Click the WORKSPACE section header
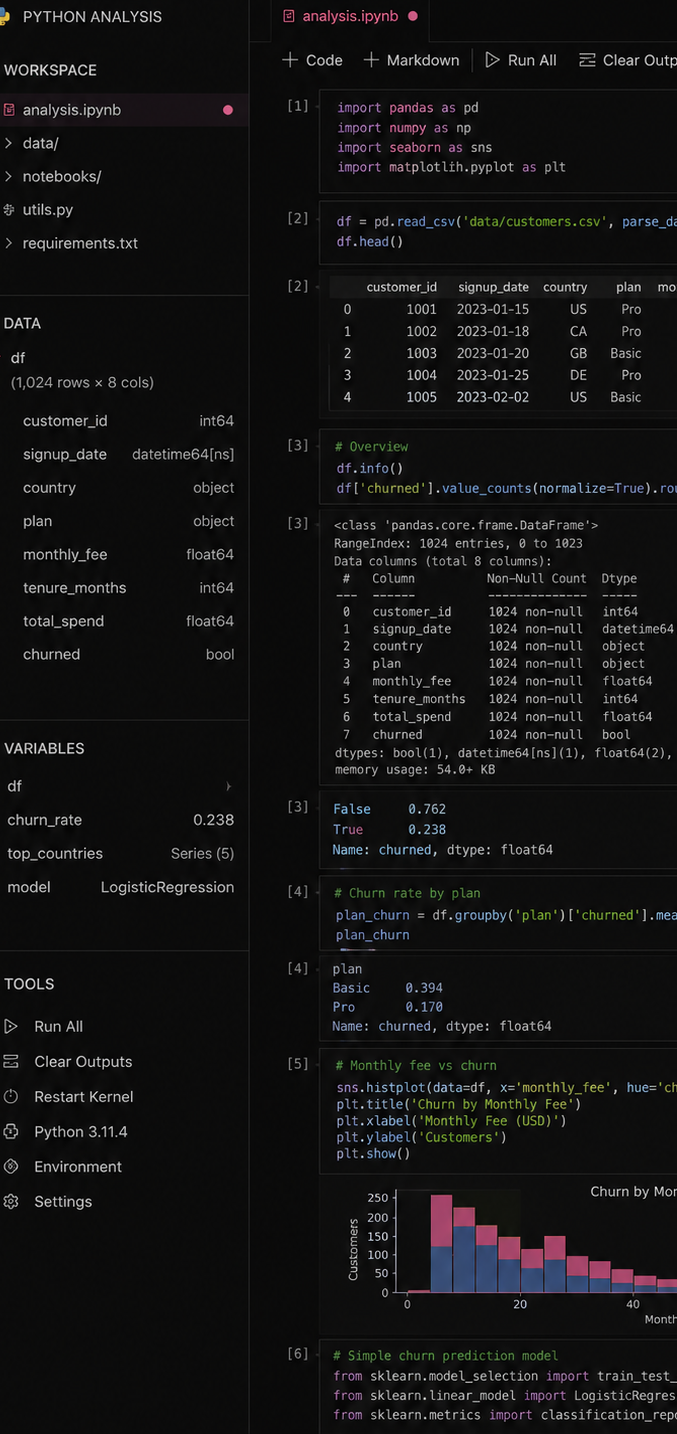The height and width of the screenshot is (1434, 677). (x=50, y=70)
